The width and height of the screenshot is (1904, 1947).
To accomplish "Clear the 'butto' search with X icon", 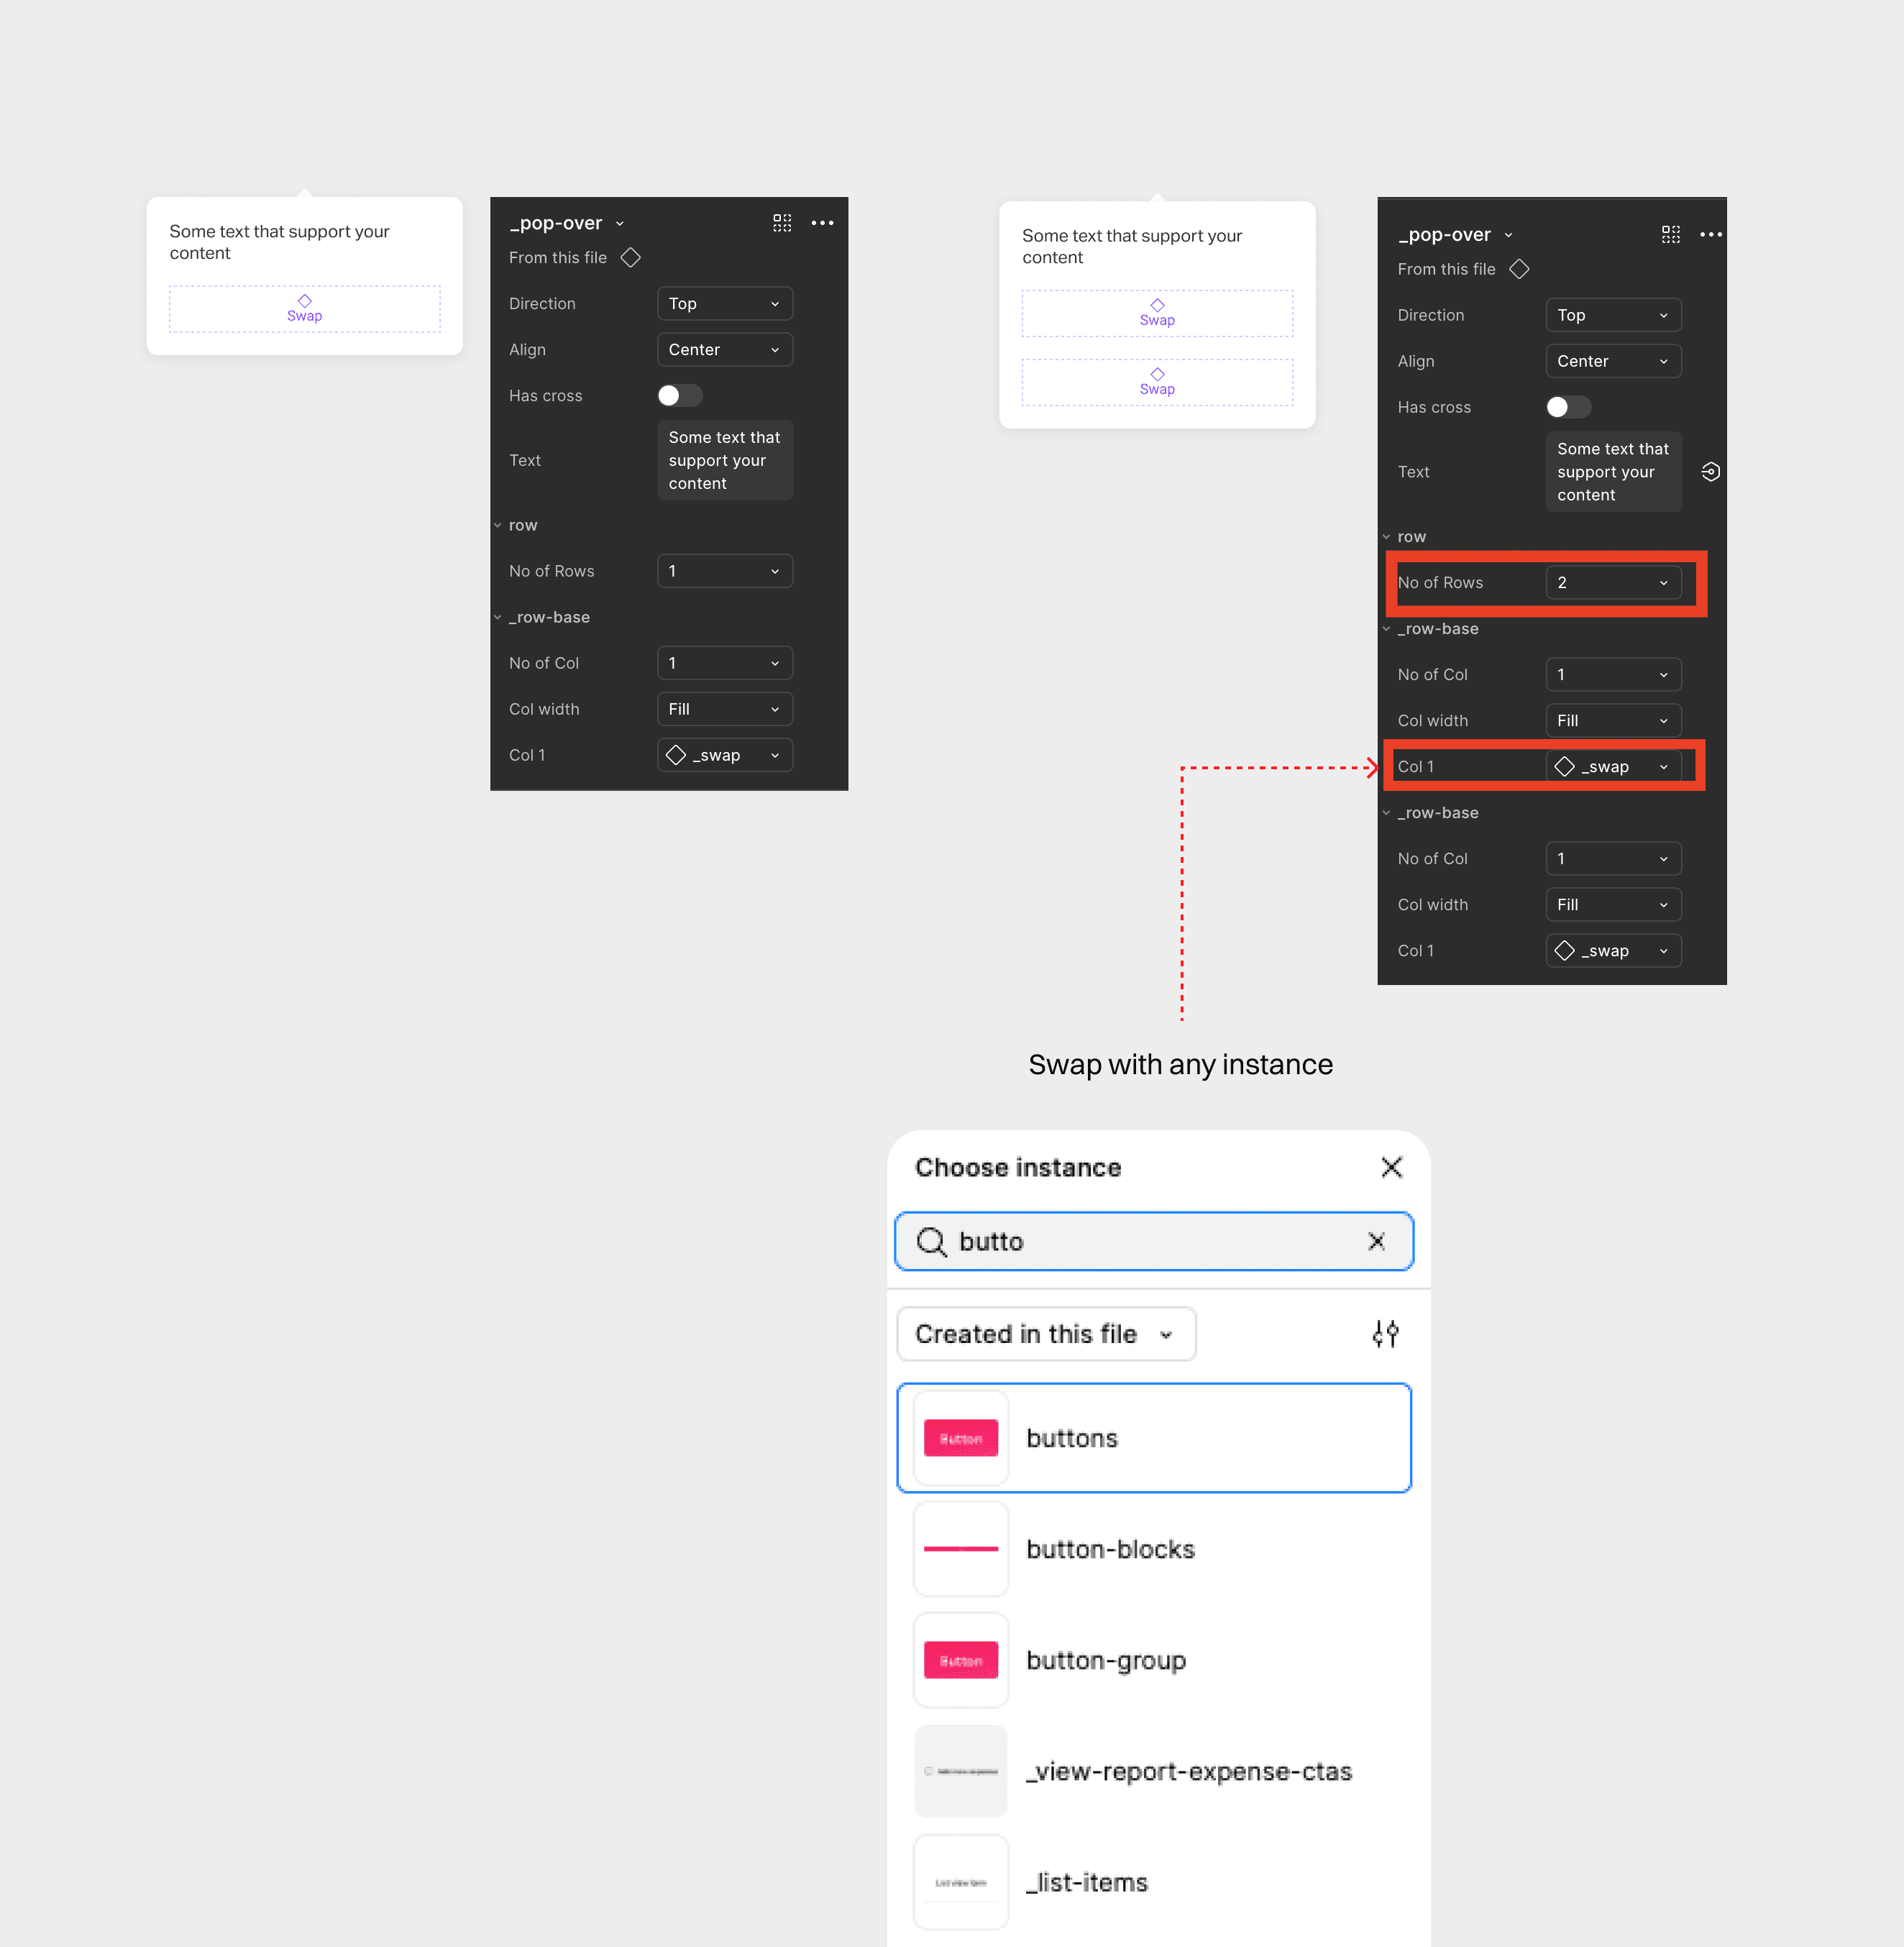I will (x=1376, y=1241).
